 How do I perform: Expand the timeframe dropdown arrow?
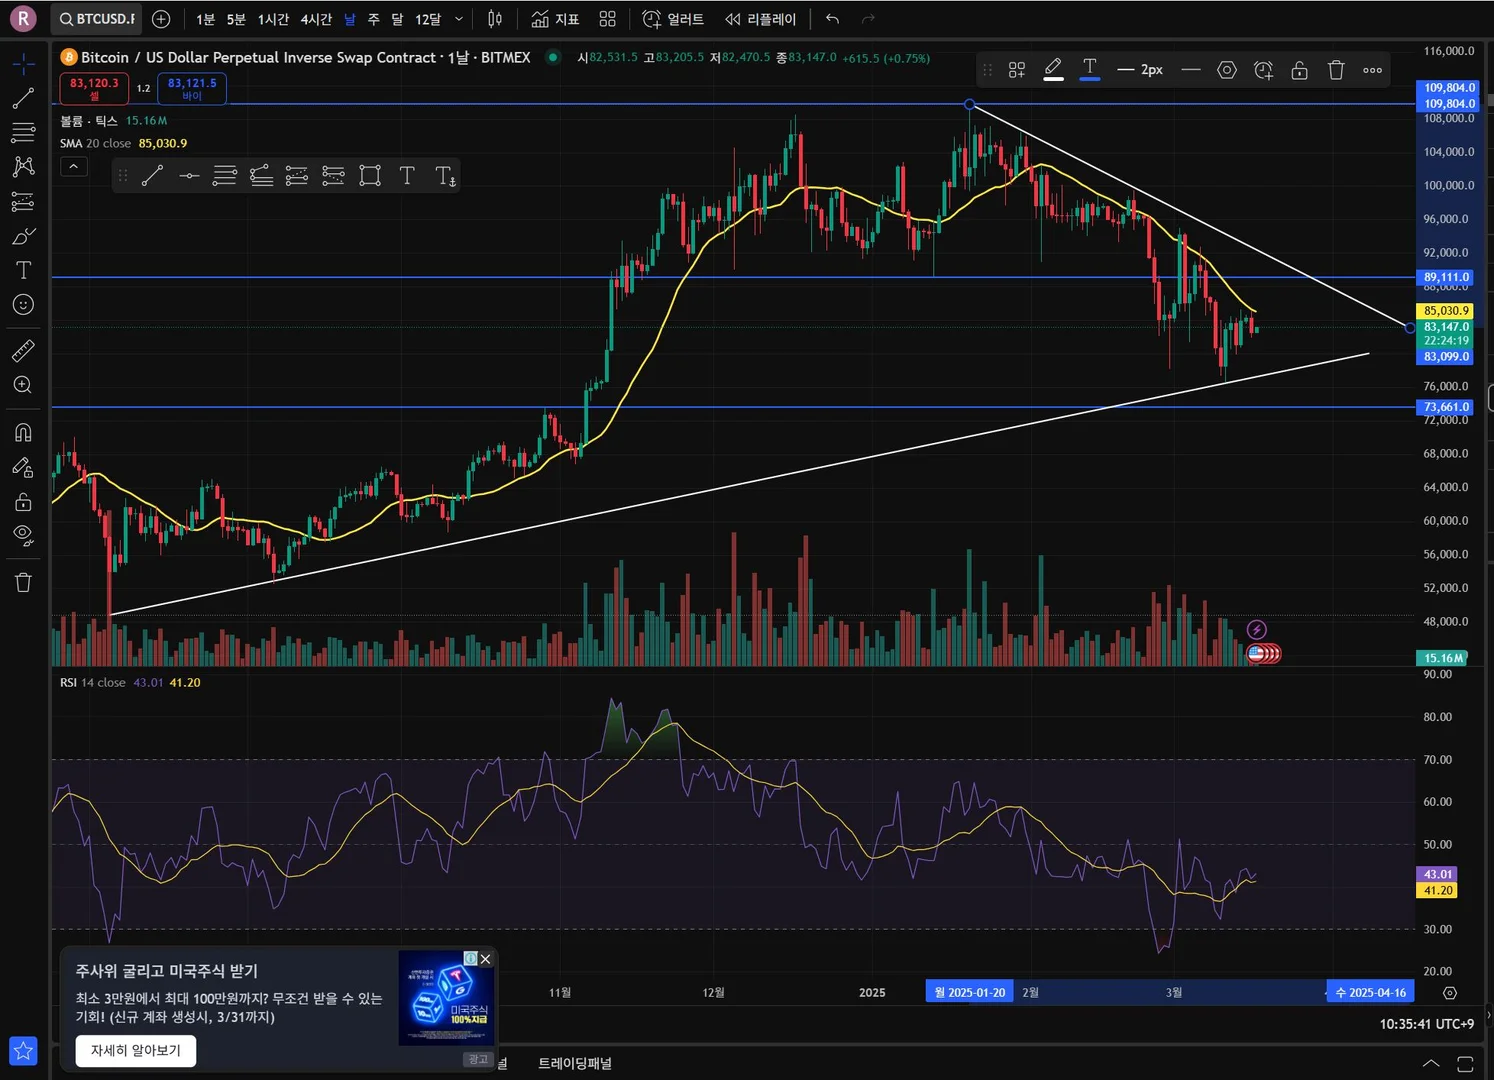[459, 19]
